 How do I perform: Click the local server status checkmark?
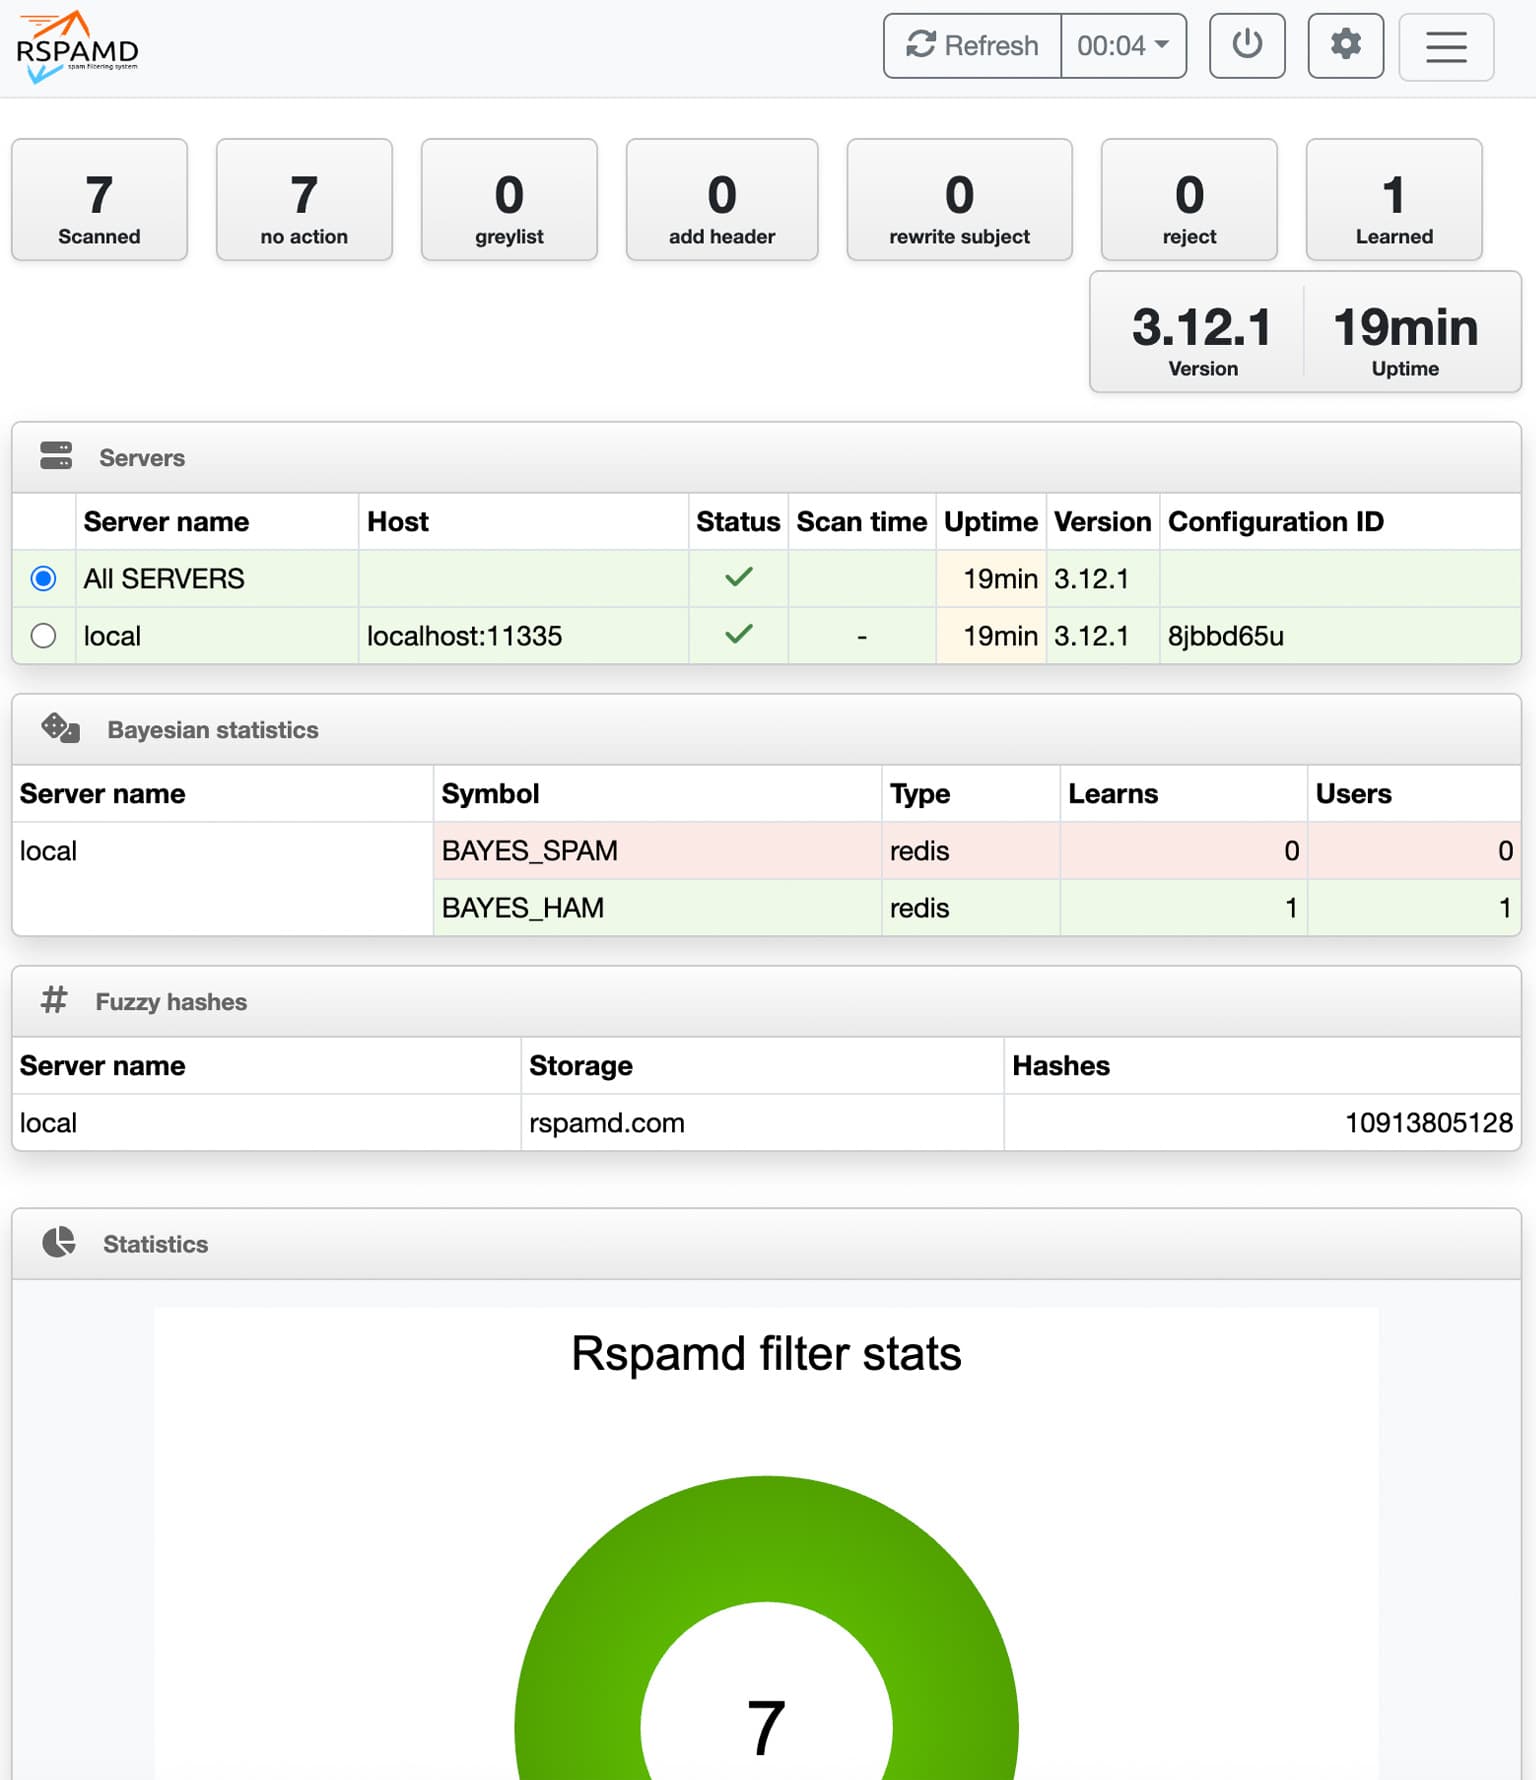(x=739, y=634)
